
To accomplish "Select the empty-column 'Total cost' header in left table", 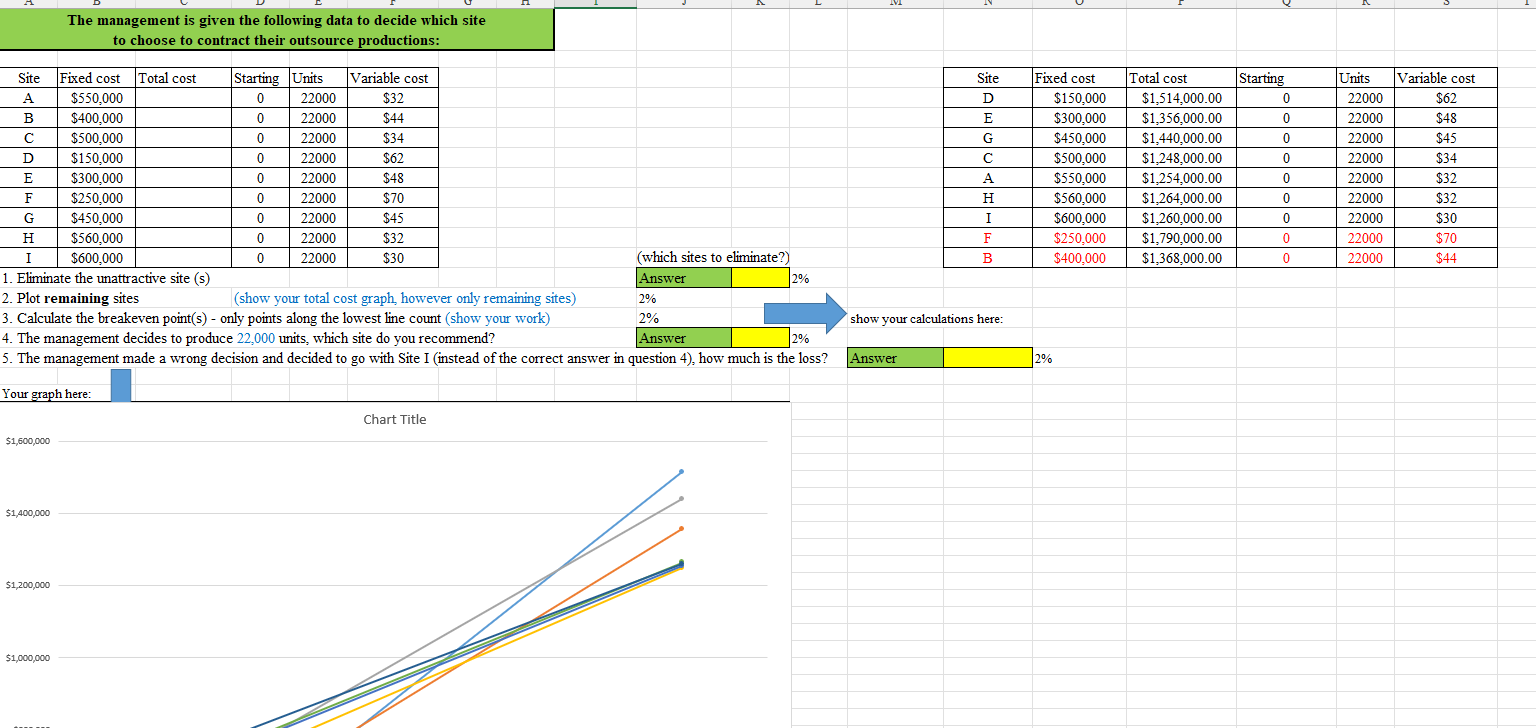I will point(183,78).
